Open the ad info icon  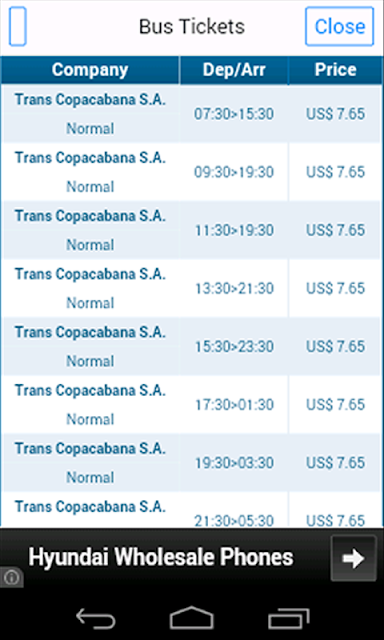[11, 577]
